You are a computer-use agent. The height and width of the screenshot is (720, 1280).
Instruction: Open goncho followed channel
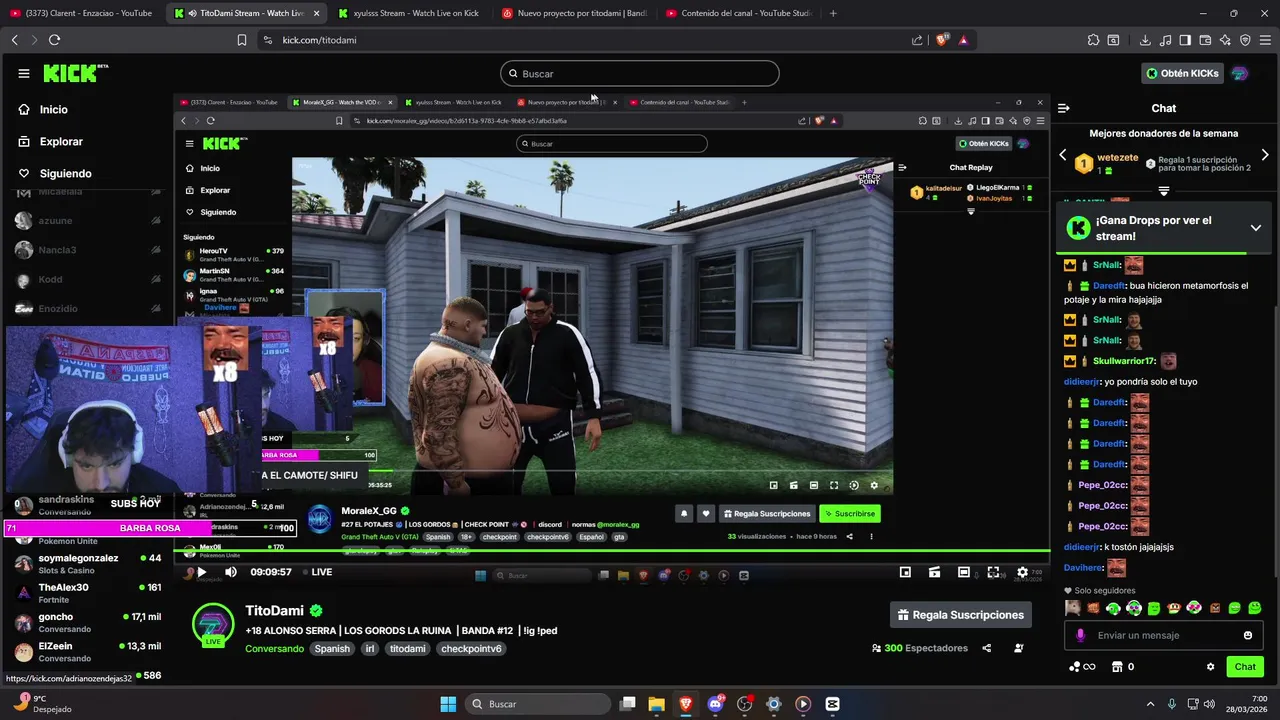coord(88,622)
